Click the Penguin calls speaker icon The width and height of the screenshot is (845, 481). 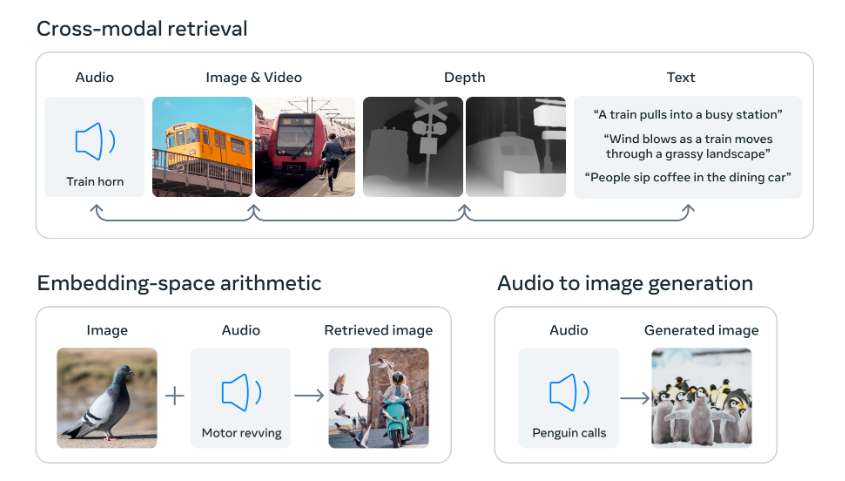tap(569, 393)
